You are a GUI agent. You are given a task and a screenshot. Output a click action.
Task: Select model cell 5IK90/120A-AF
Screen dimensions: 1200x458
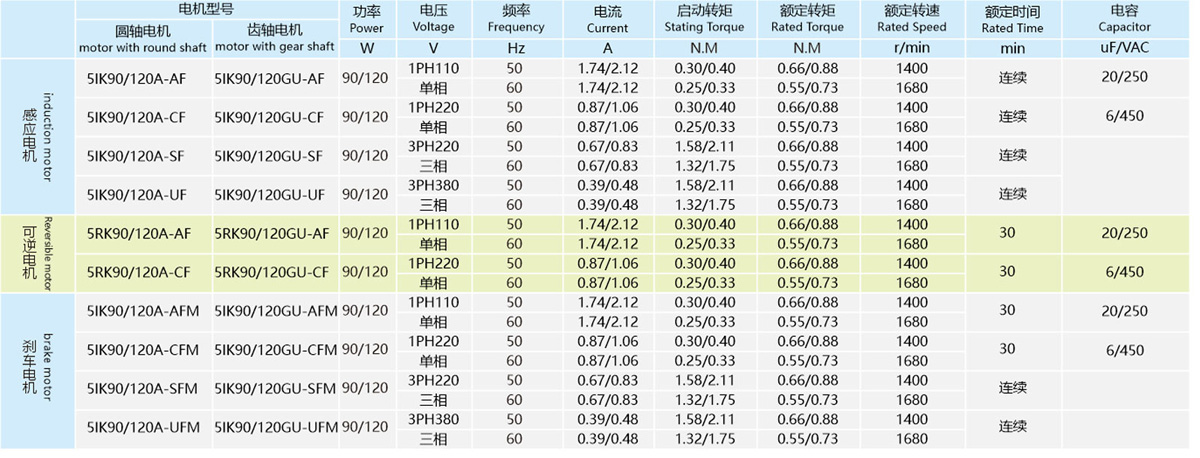tap(145, 78)
